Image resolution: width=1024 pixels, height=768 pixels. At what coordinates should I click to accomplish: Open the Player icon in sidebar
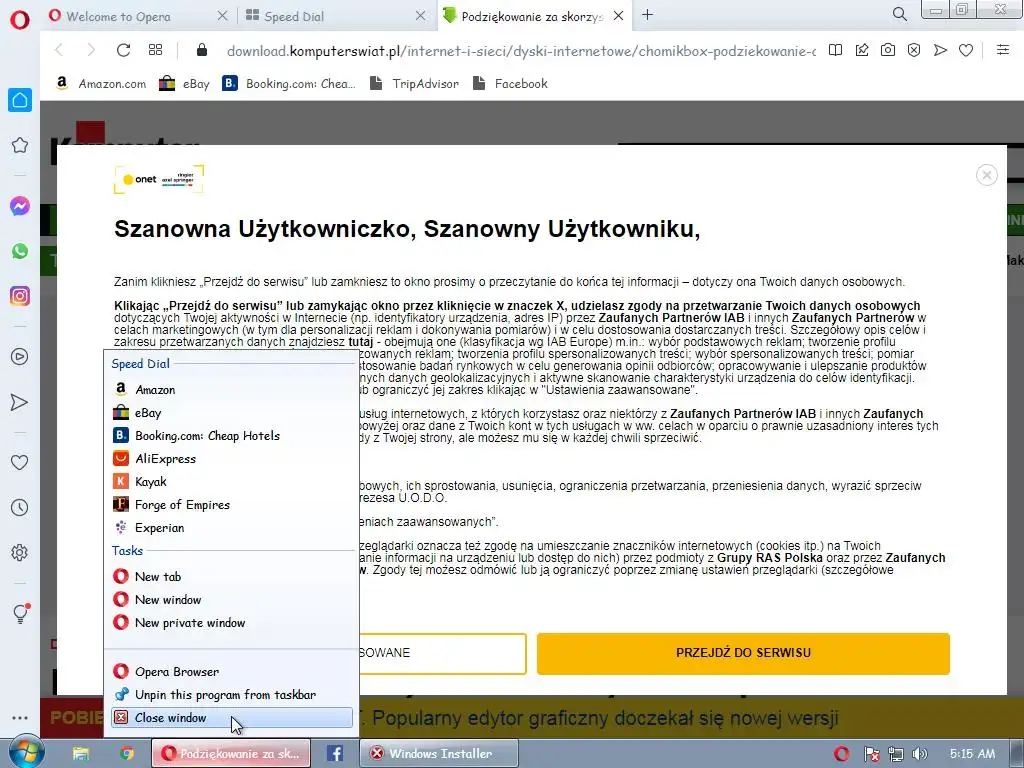coord(20,357)
